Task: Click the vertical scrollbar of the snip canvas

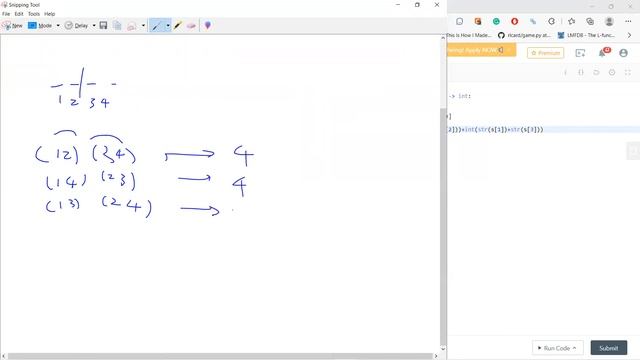Action: click(x=443, y=227)
